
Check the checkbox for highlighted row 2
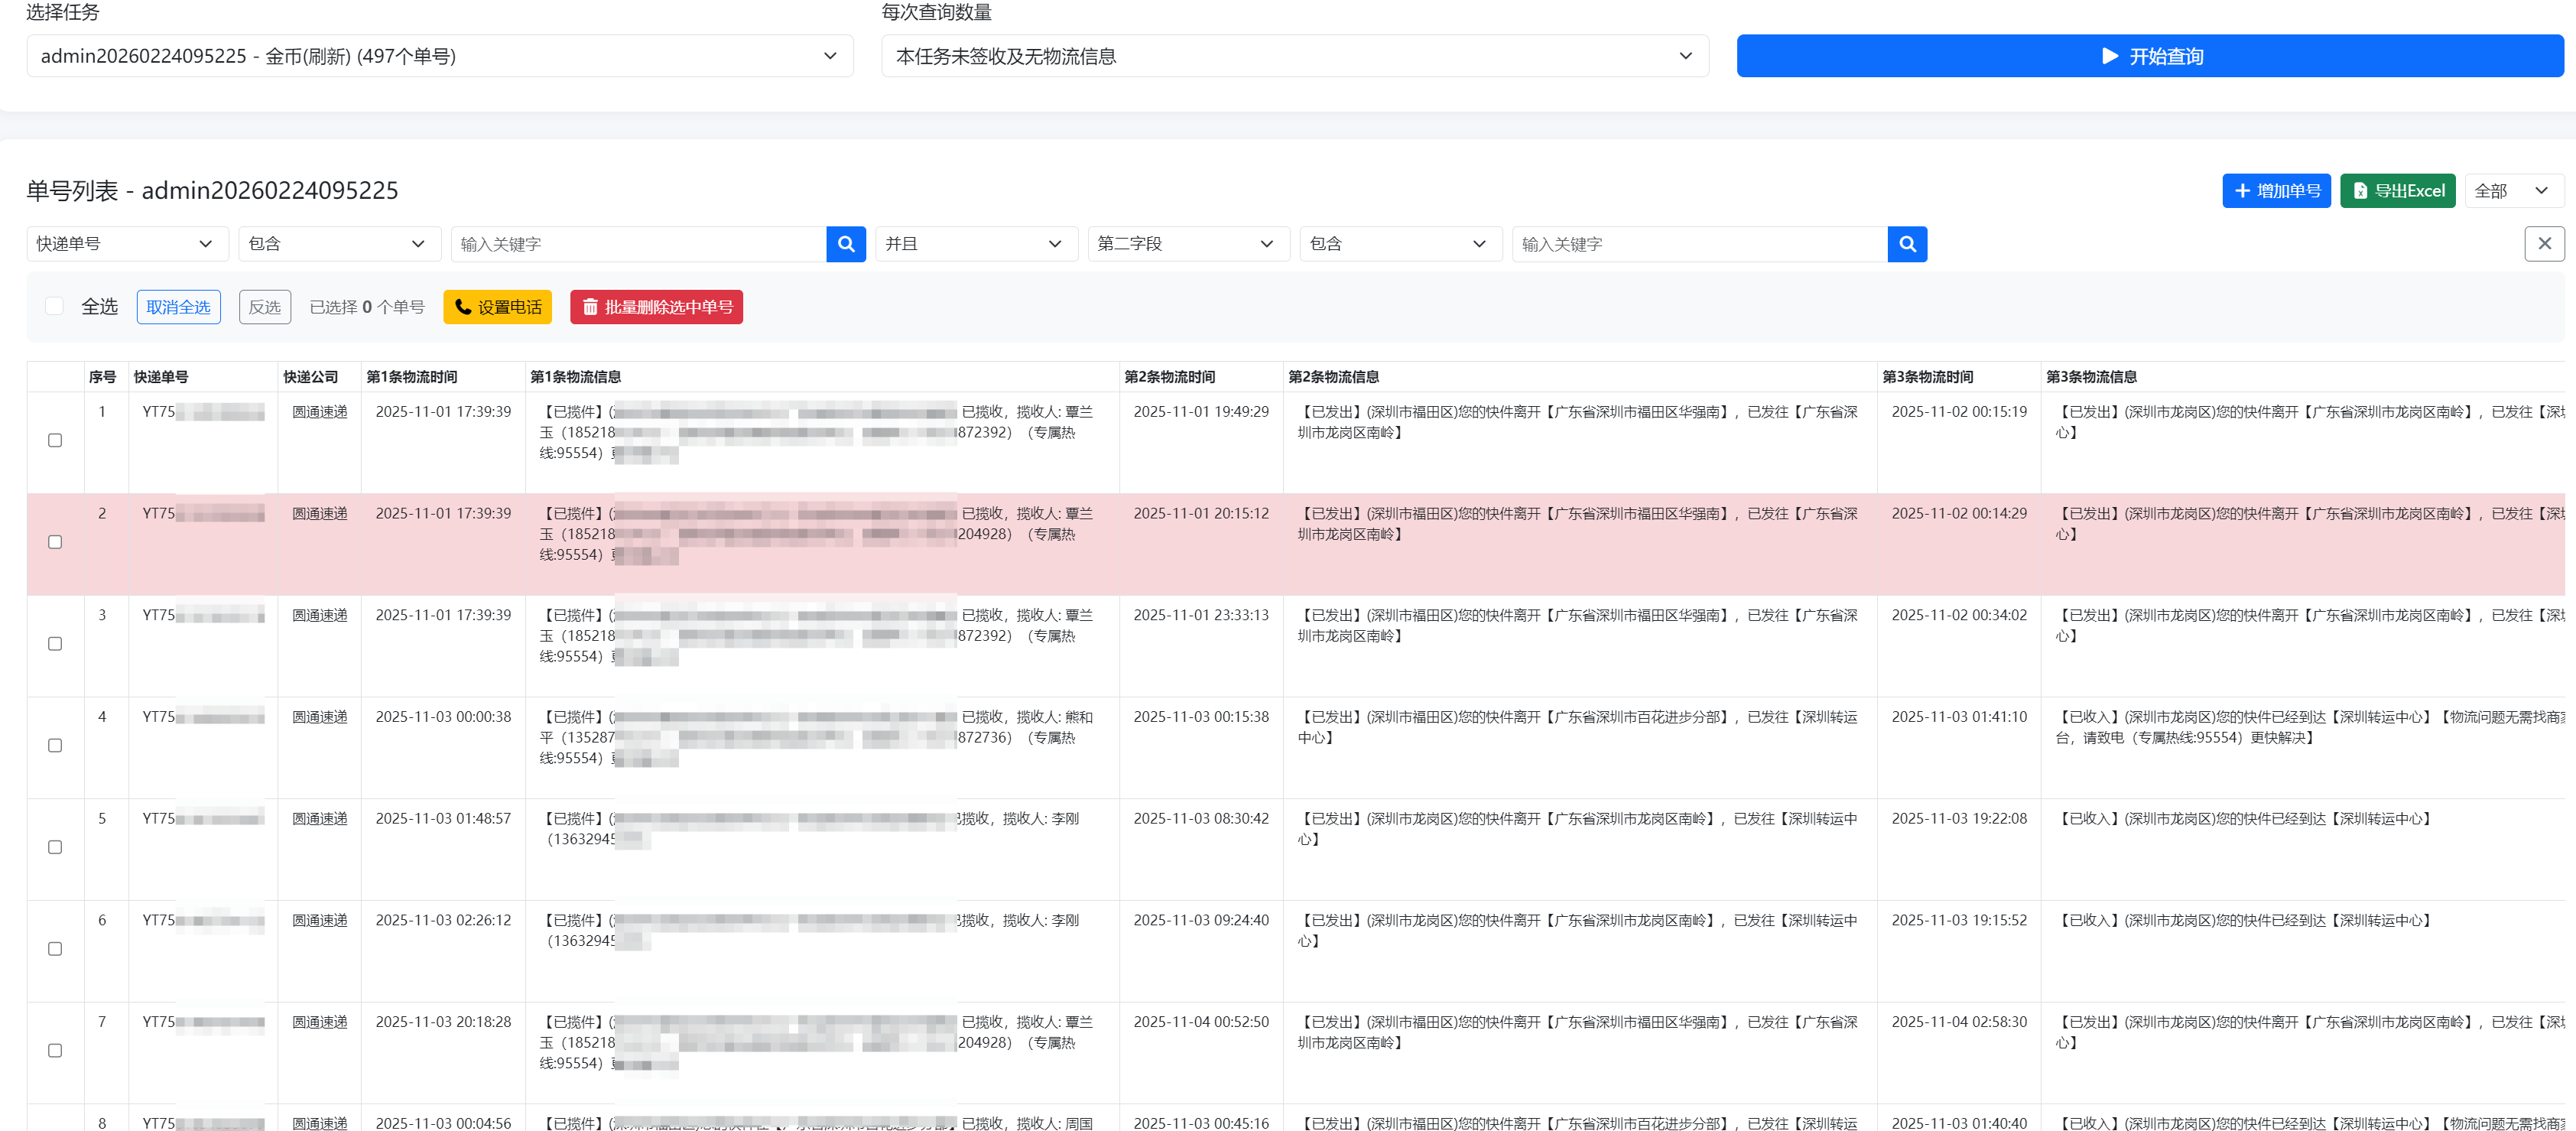[x=55, y=542]
